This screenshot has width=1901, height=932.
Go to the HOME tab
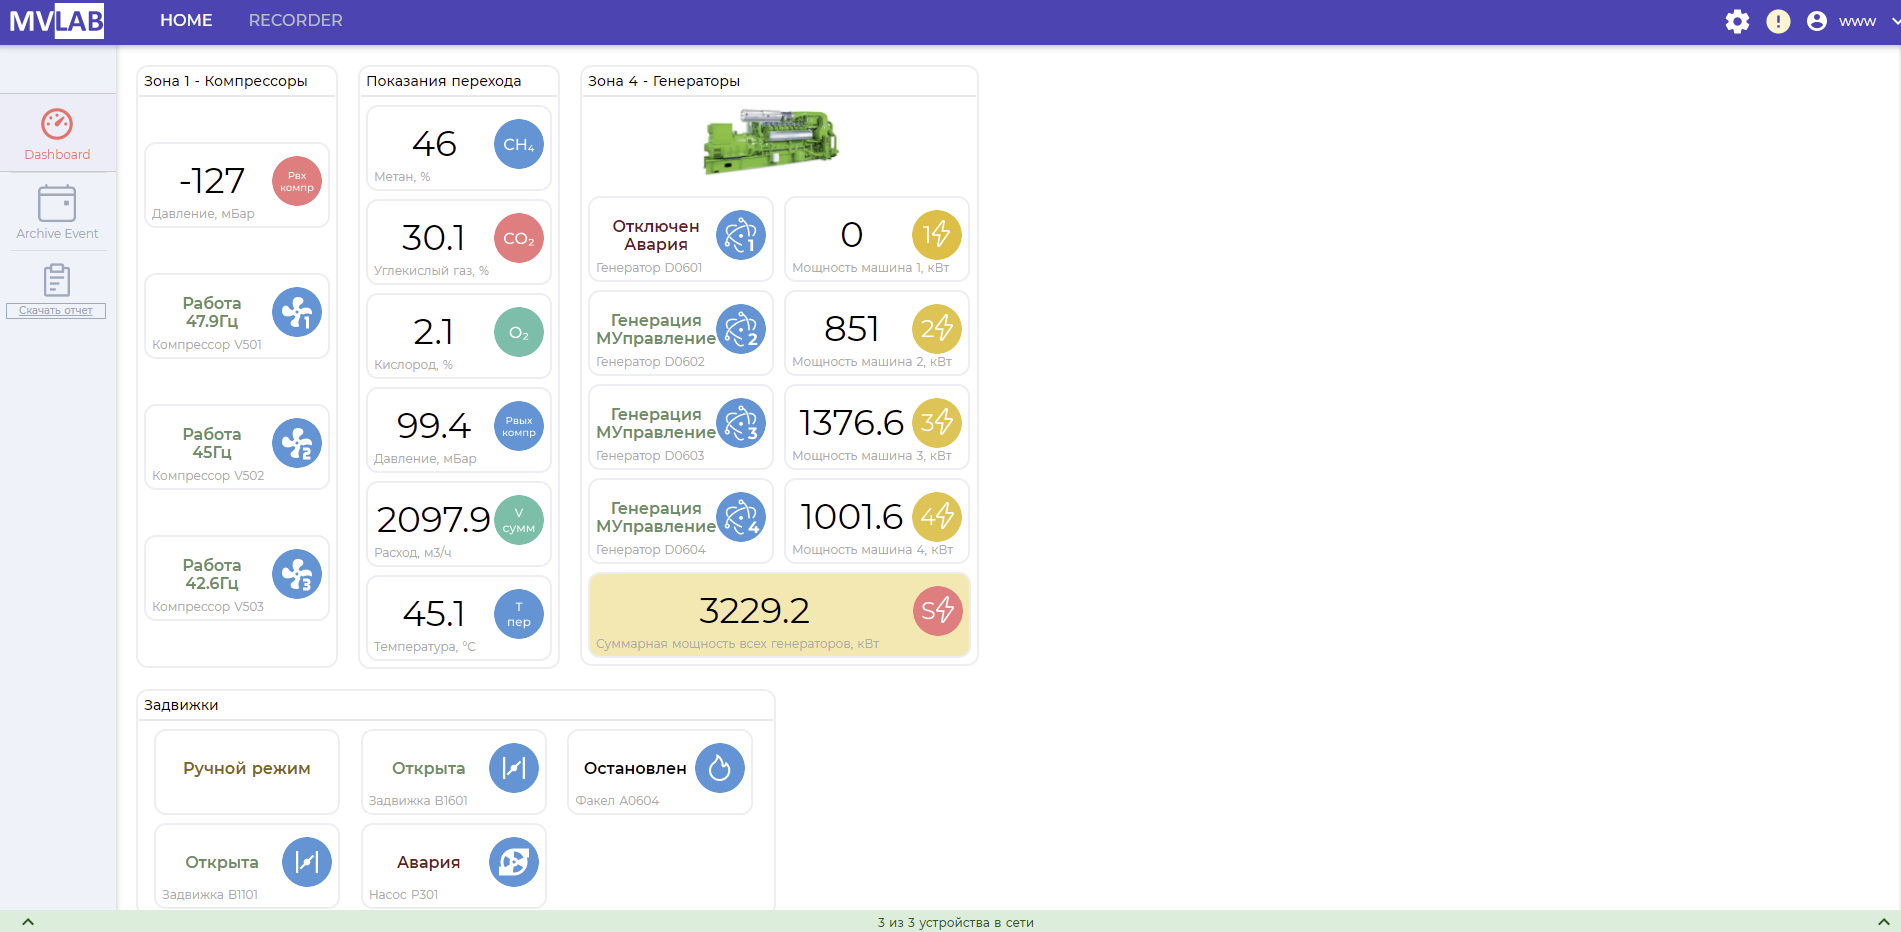point(186,20)
